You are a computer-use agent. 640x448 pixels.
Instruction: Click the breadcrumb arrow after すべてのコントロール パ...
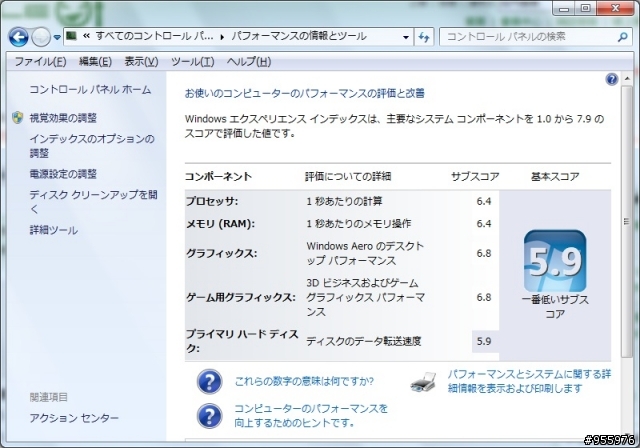pos(222,37)
